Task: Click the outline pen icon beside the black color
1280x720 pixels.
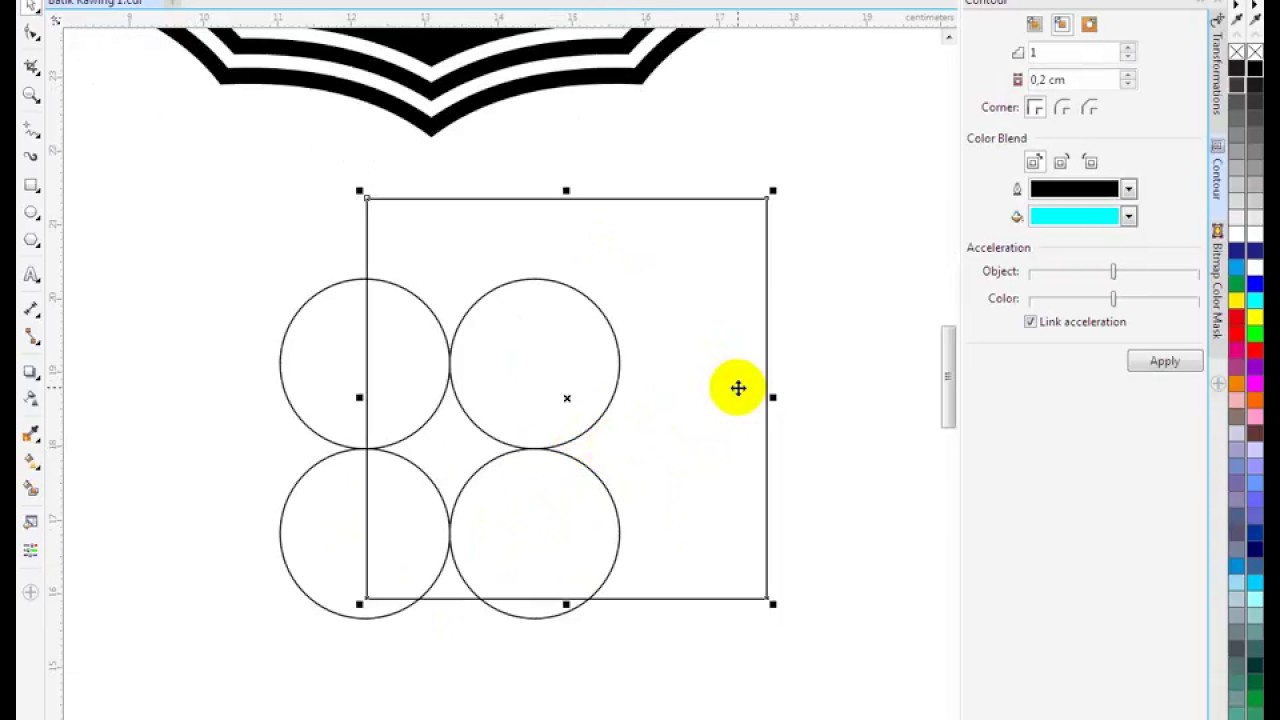Action: (1018, 189)
